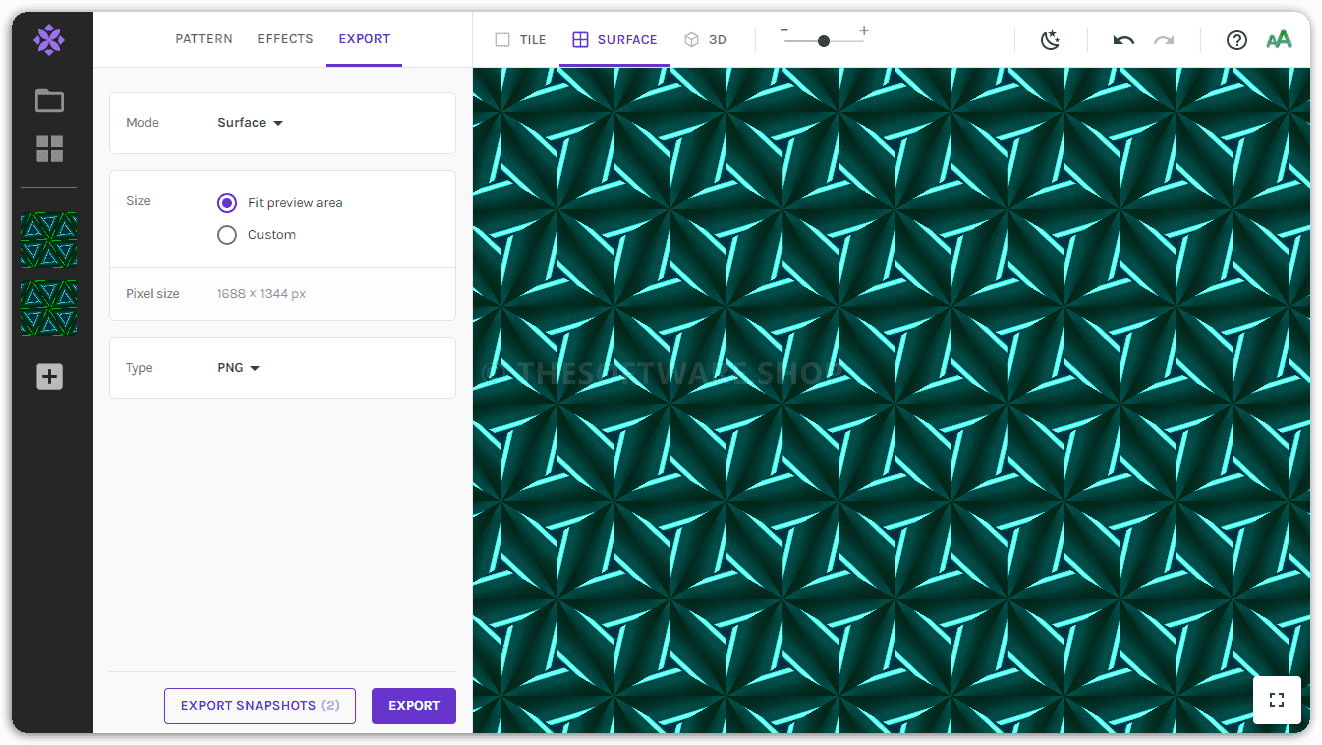The height and width of the screenshot is (745, 1322).
Task: Select Fit preview area radio option
Action: pos(227,203)
